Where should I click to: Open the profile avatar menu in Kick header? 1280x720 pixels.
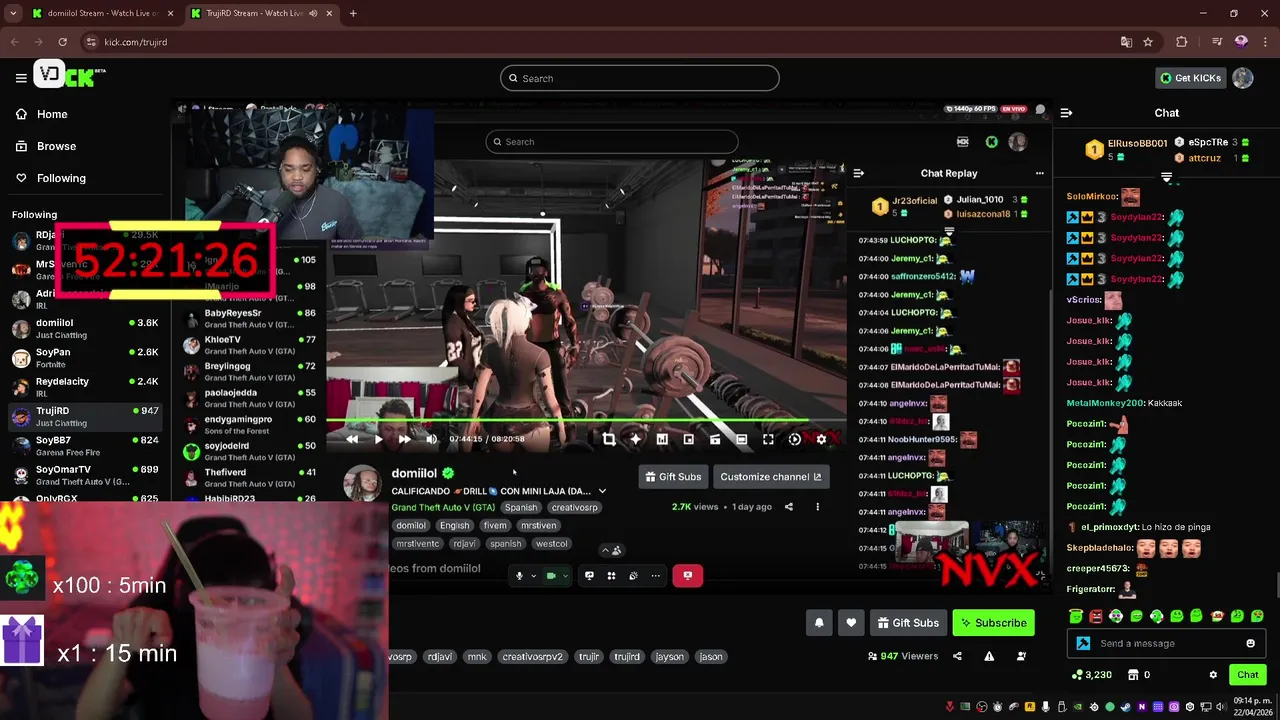pyautogui.click(x=1243, y=78)
